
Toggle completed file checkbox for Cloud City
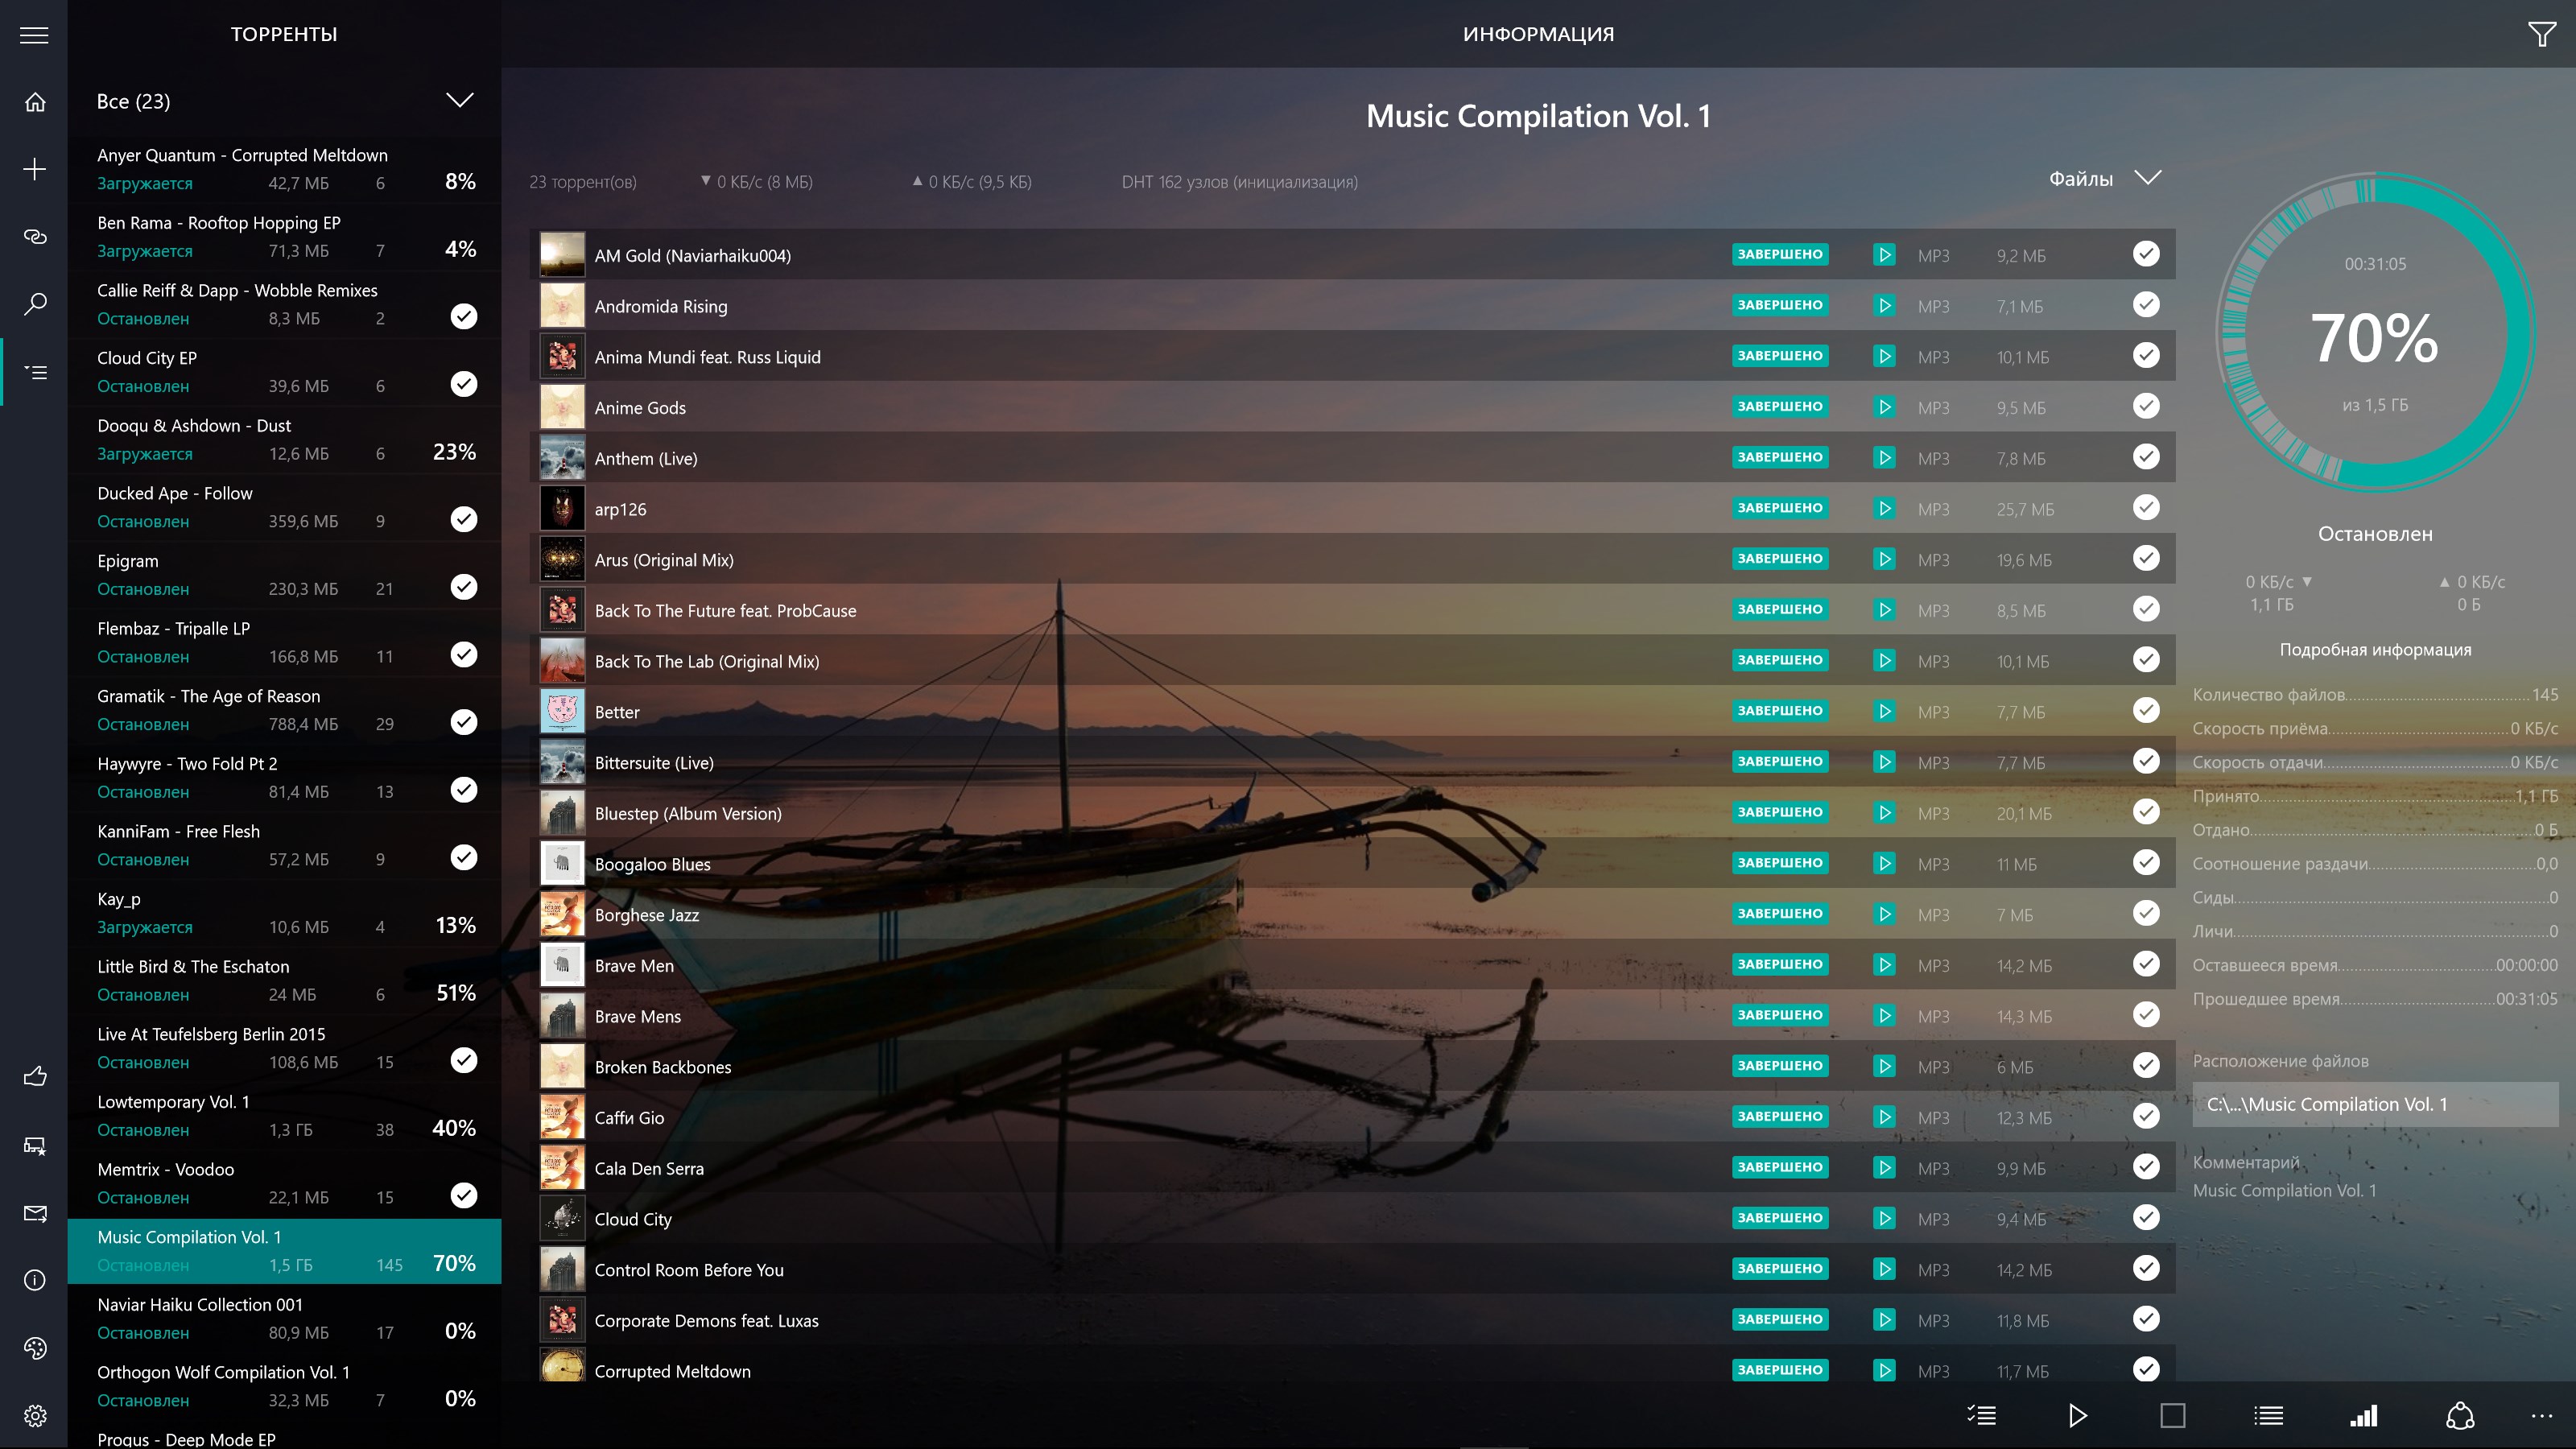tap(2146, 1219)
